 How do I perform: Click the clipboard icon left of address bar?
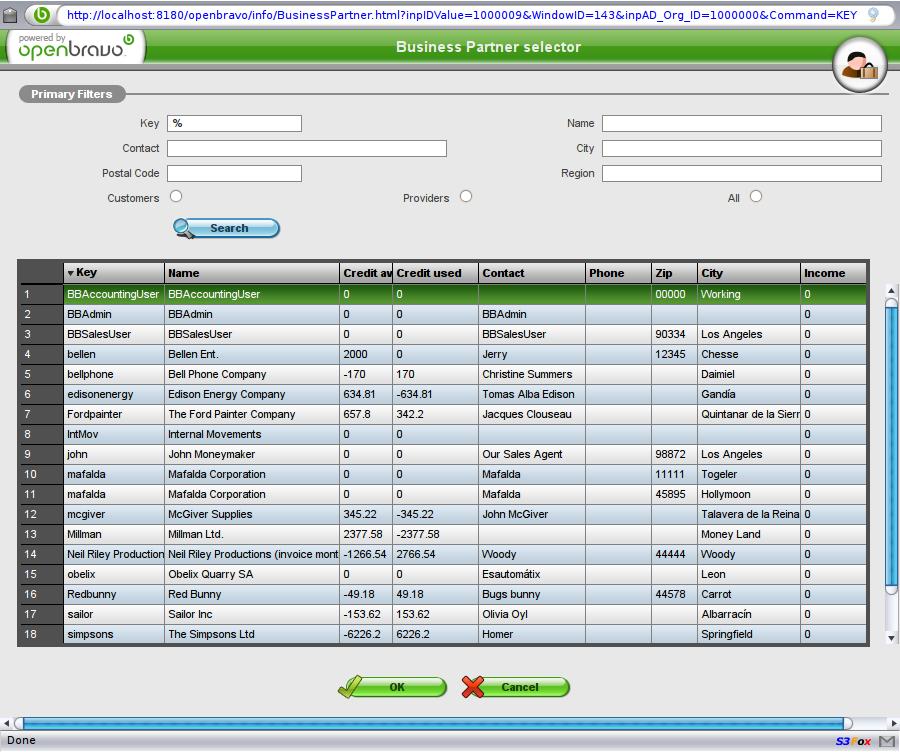click(10, 15)
